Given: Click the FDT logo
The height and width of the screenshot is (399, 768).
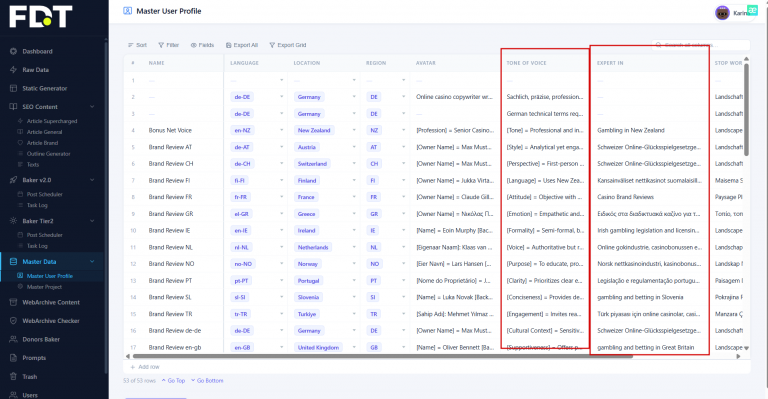Looking at the screenshot, I should tap(41, 17).
